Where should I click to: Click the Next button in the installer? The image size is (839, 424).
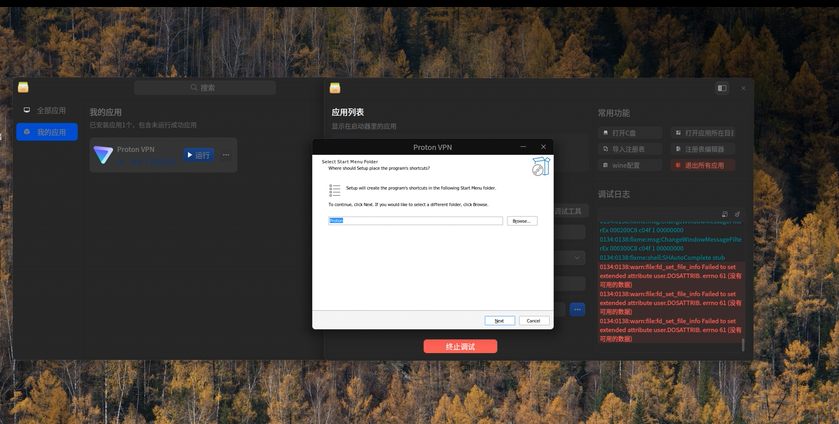[499, 321]
